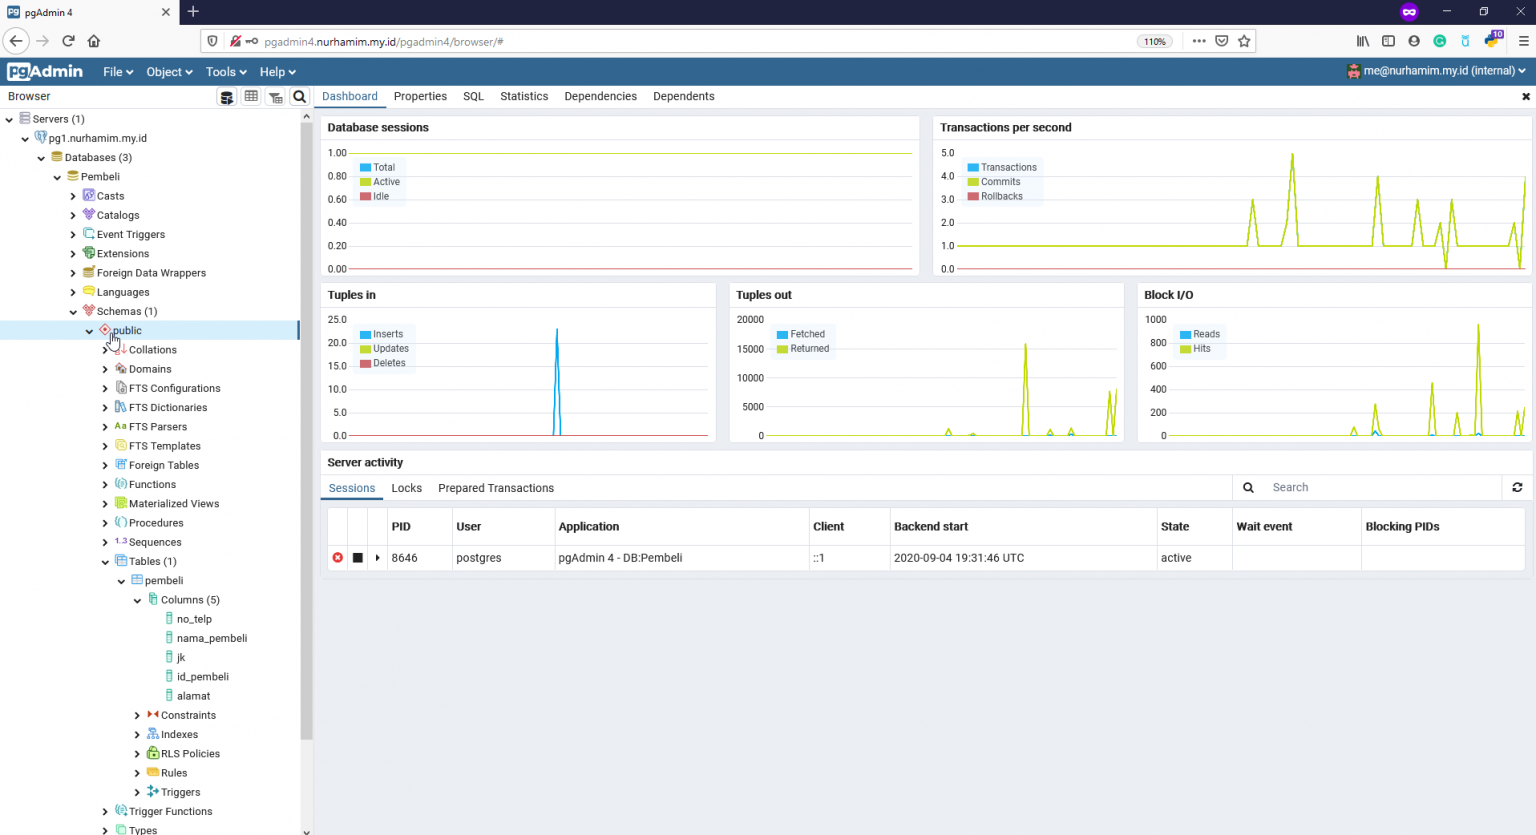Viewport: 1536px width, 835px height.
Task: Click refresh icon in Server activity panel
Action: [x=1517, y=487]
